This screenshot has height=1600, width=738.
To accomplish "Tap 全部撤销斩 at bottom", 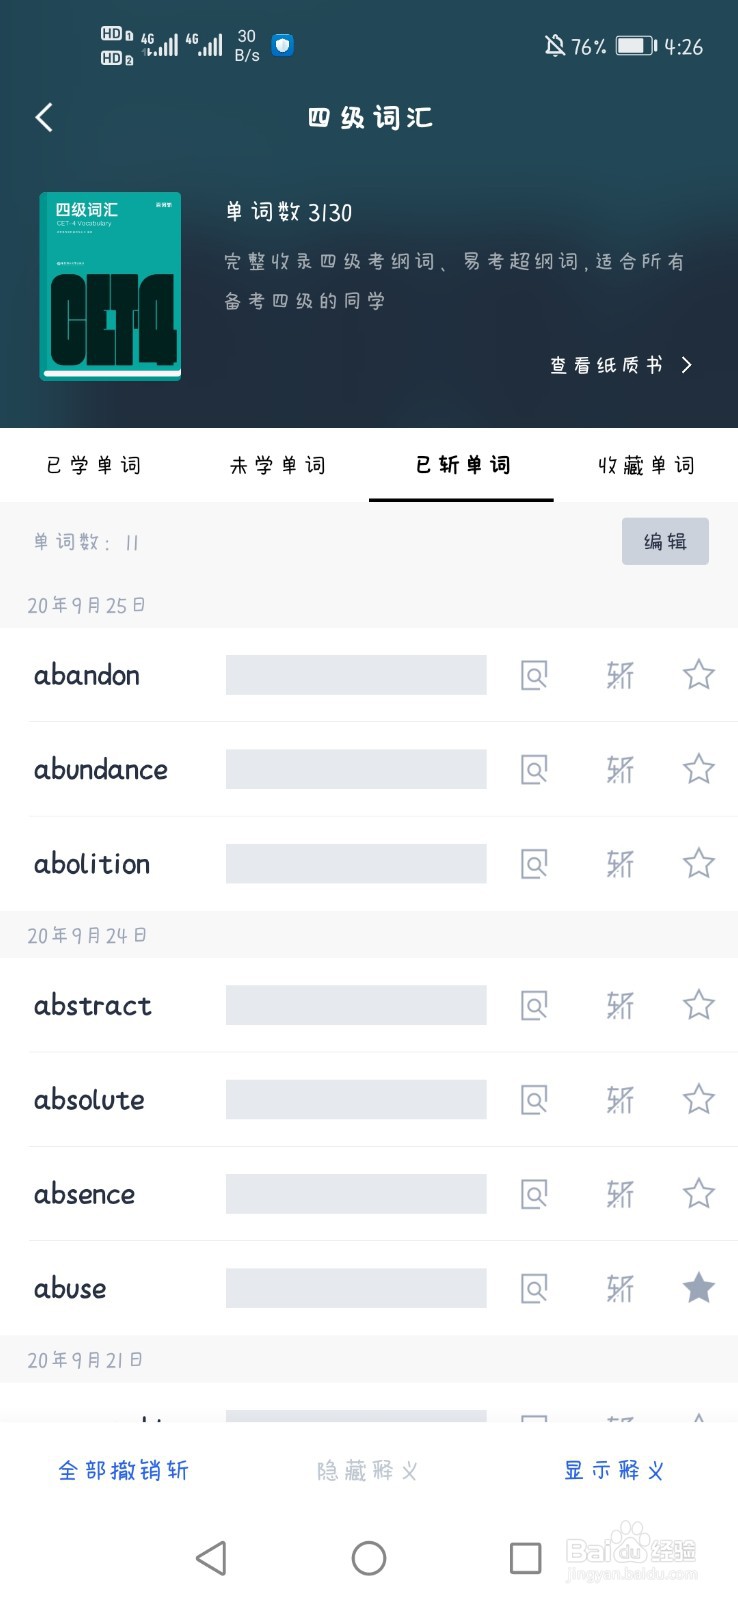I will (124, 1470).
